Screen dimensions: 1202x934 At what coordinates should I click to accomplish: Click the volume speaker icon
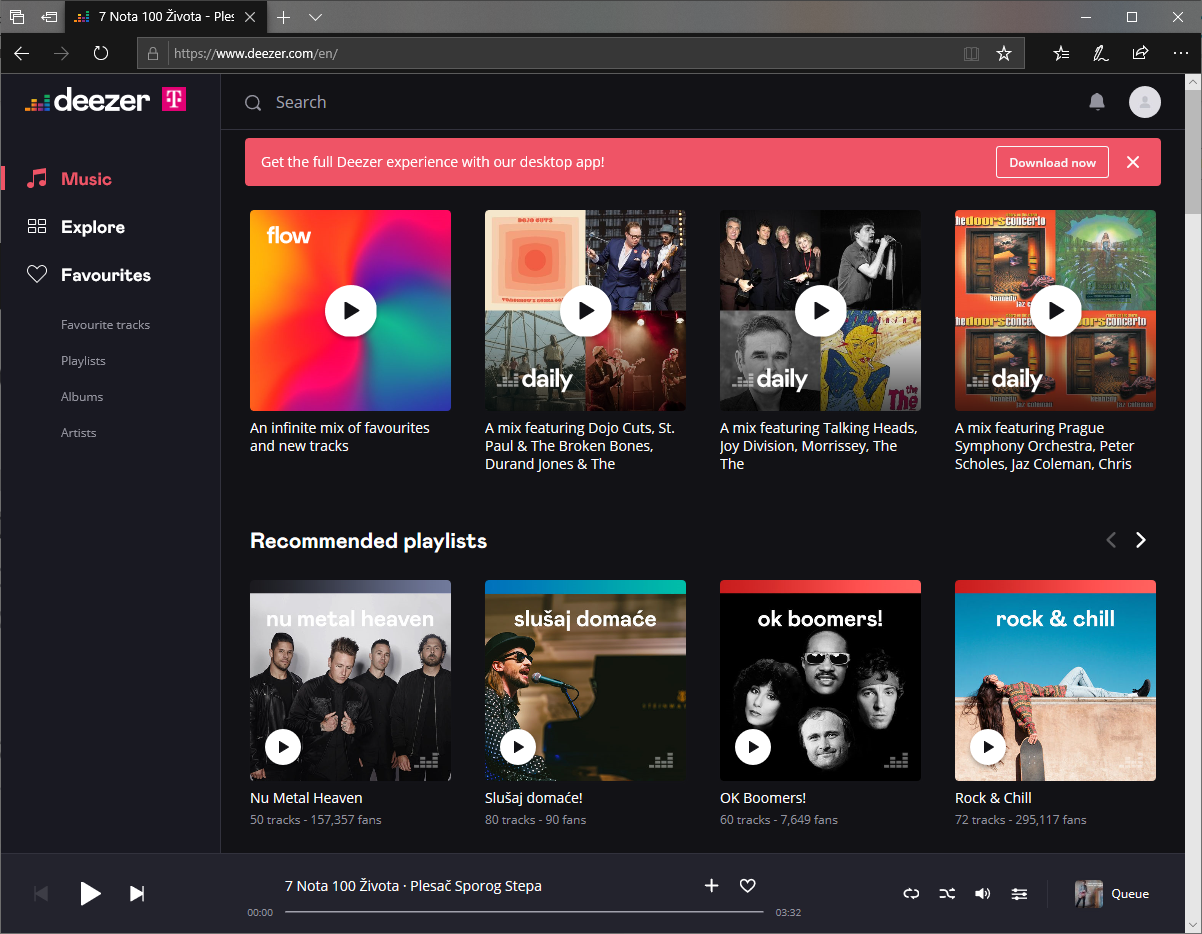(x=983, y=894)
